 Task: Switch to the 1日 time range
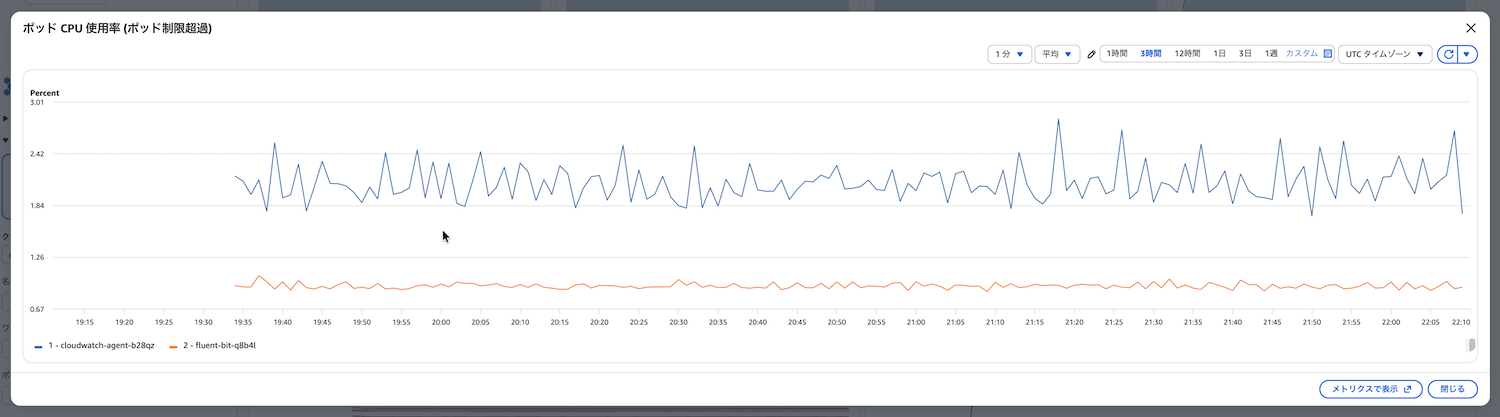[1220, 54]
